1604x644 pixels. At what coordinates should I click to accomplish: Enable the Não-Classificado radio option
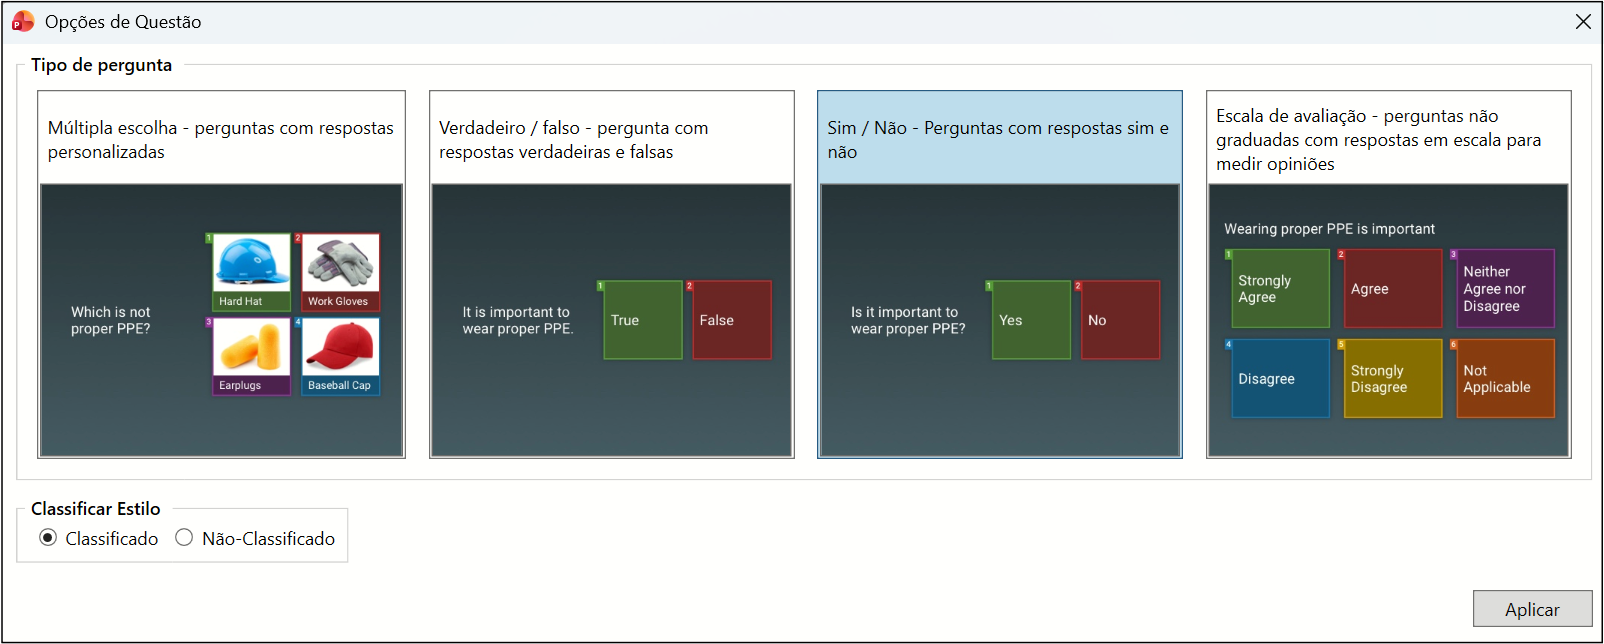click(184, 538)
